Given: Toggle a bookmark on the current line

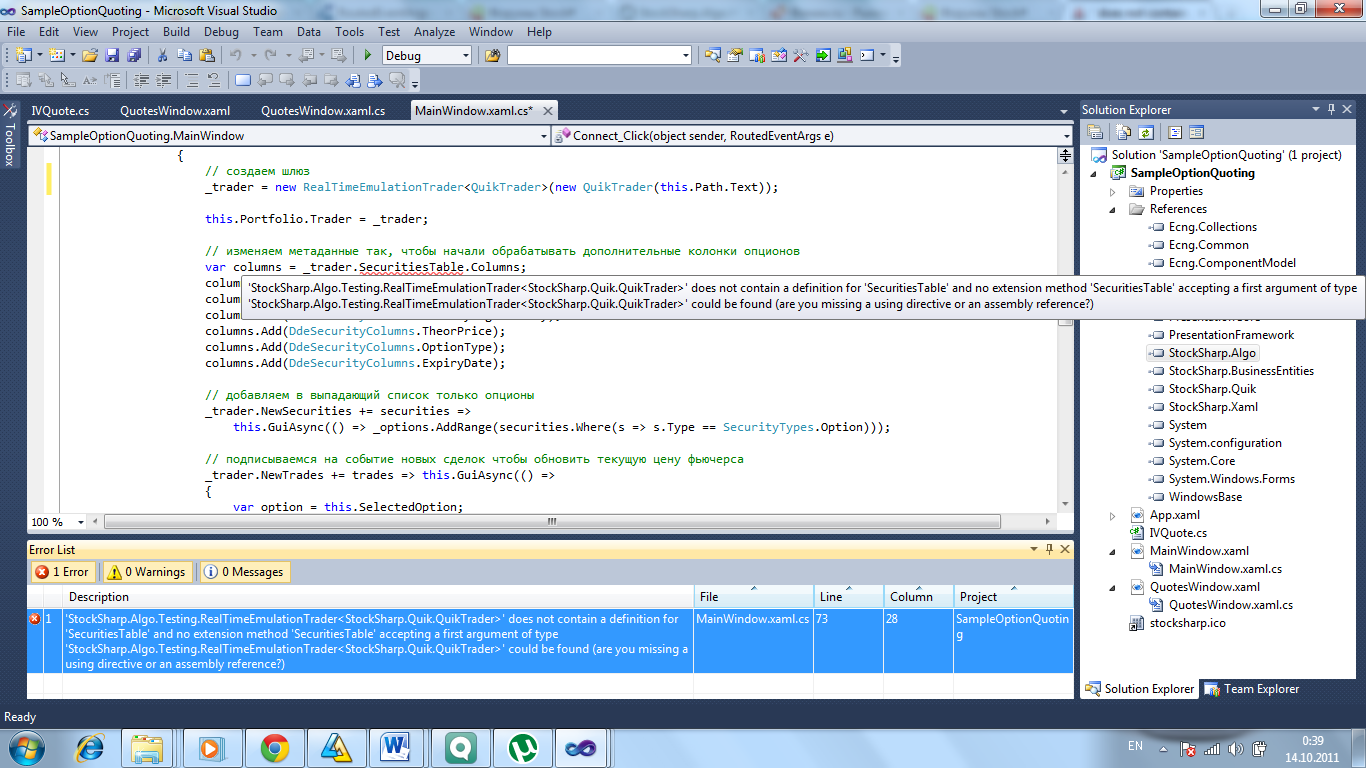Looking at the screenshot, I should (x=242, y=81).
